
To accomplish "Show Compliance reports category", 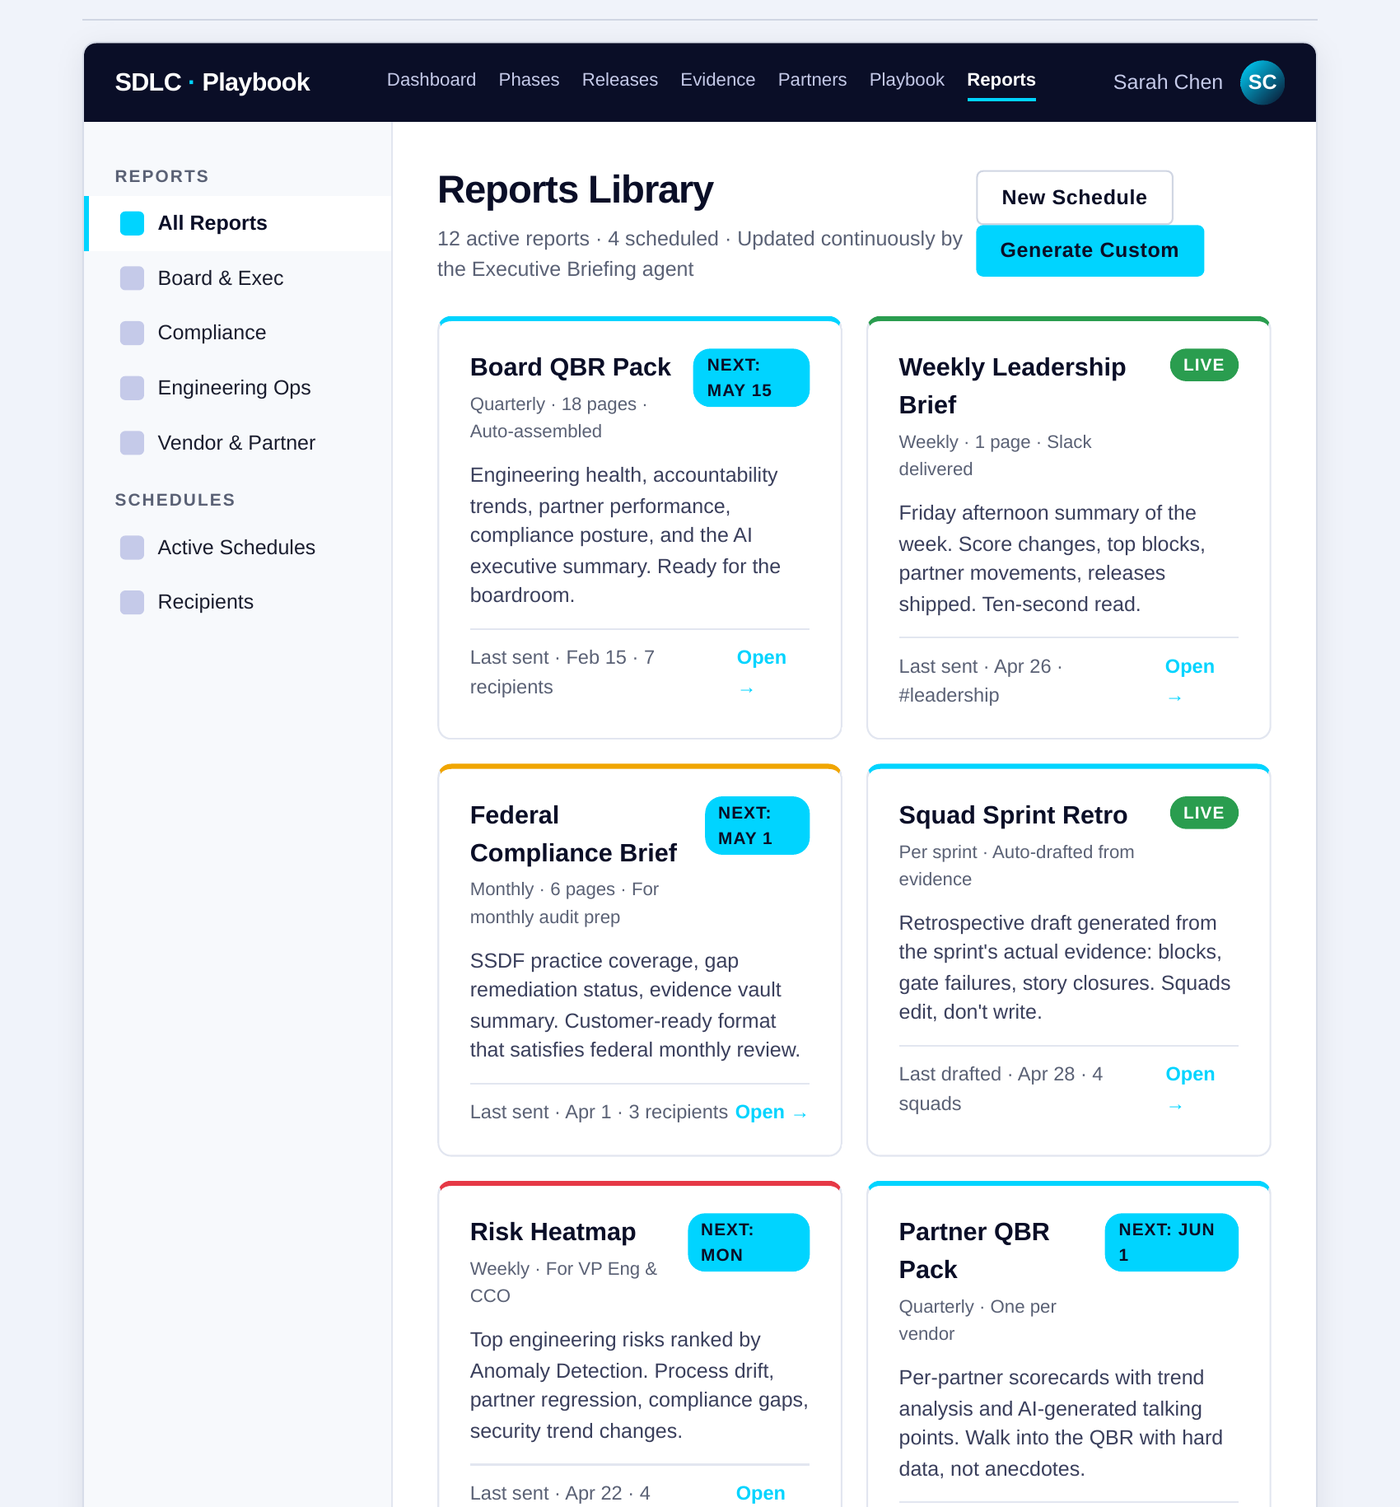I will pyautogui.click(x=238, y=333).
